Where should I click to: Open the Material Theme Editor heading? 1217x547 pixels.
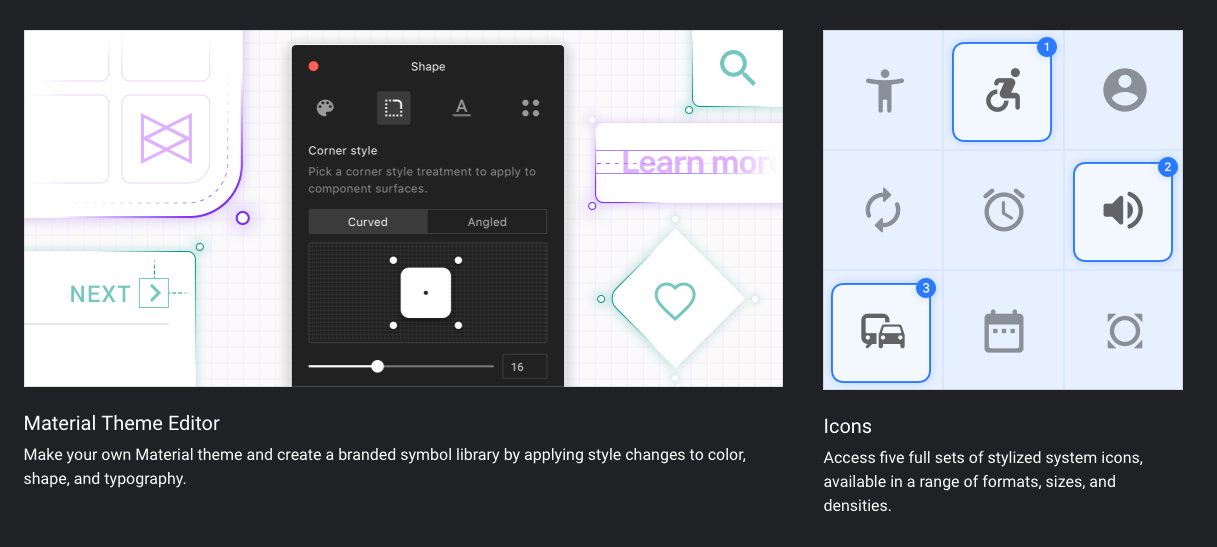(122, 423)
